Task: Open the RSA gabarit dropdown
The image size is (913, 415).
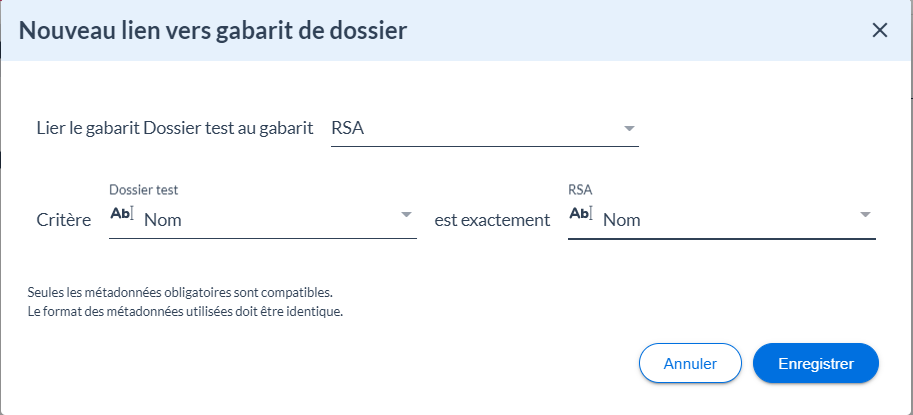Action: click(x=470, y=129)
